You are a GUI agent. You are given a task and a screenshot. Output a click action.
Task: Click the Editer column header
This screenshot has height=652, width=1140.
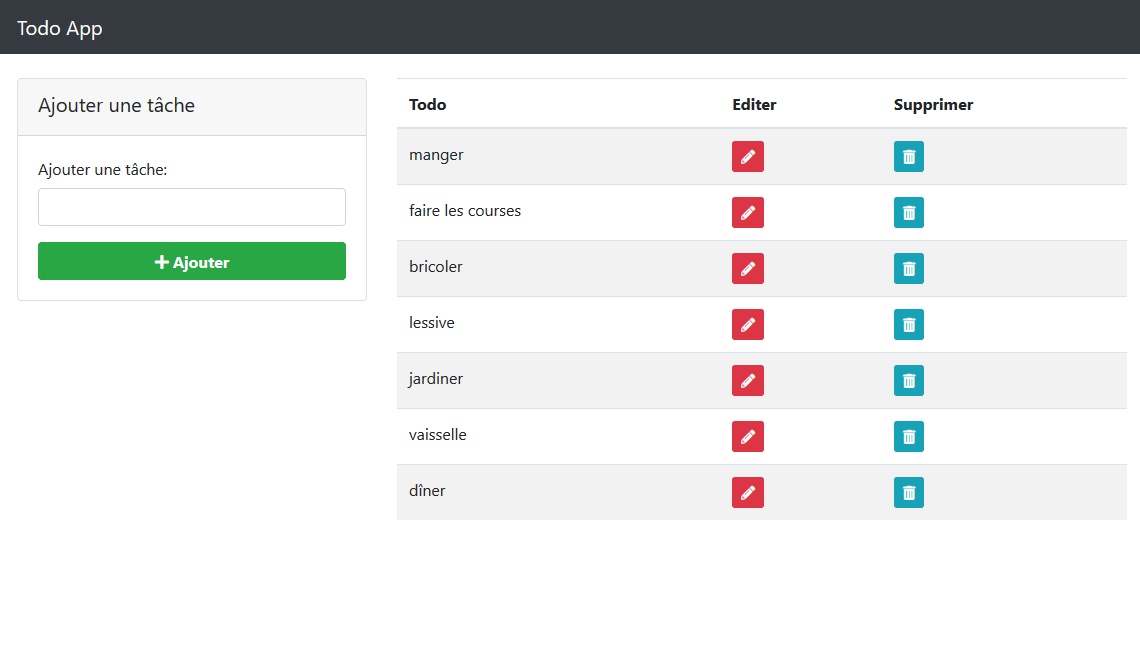[754, 105]
